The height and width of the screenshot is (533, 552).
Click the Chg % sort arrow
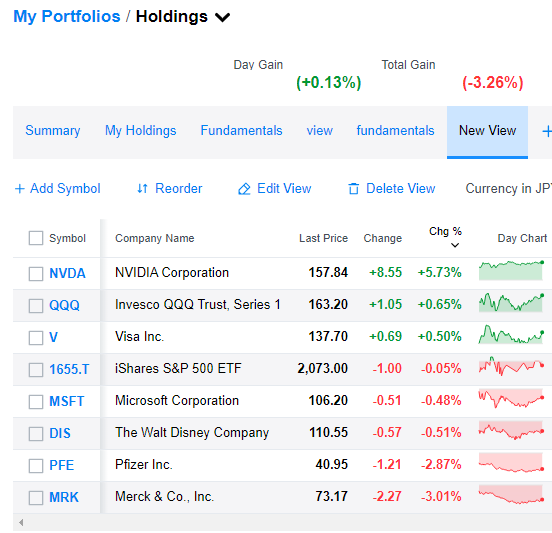coord(455,245)
